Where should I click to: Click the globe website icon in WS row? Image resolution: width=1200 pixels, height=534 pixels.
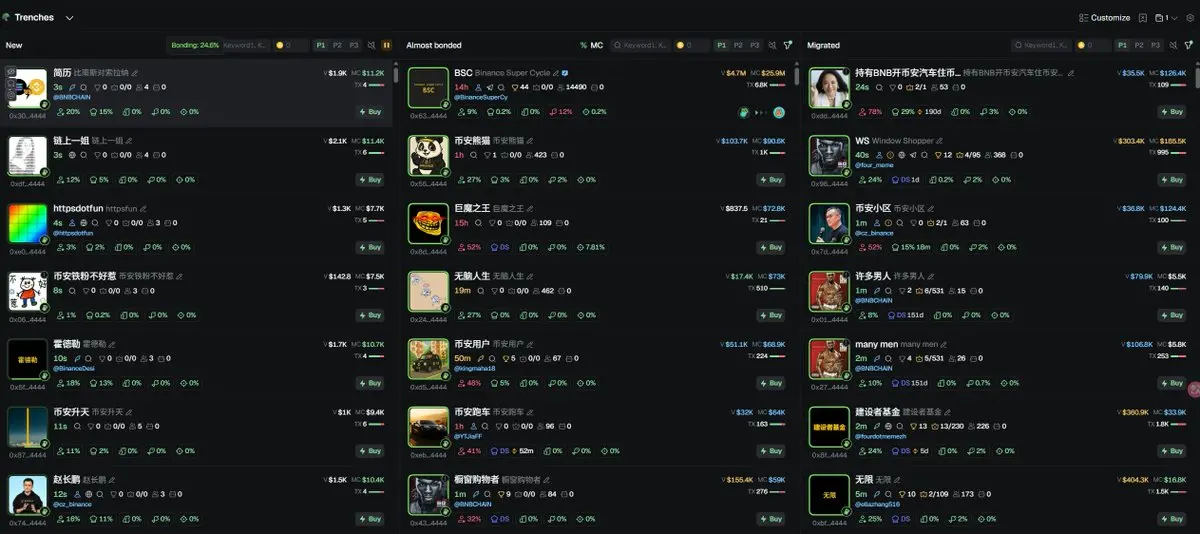click(x=900, y=155)
